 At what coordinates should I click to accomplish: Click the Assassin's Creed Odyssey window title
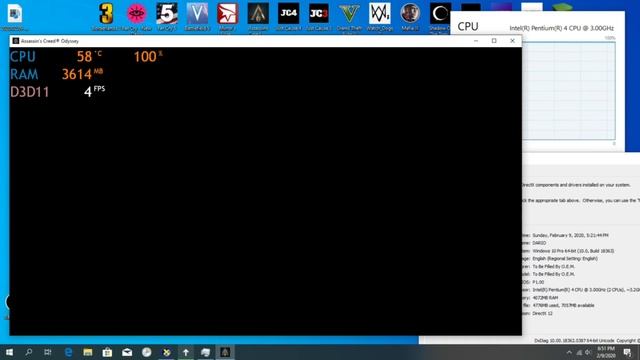(x=50, y=41)
